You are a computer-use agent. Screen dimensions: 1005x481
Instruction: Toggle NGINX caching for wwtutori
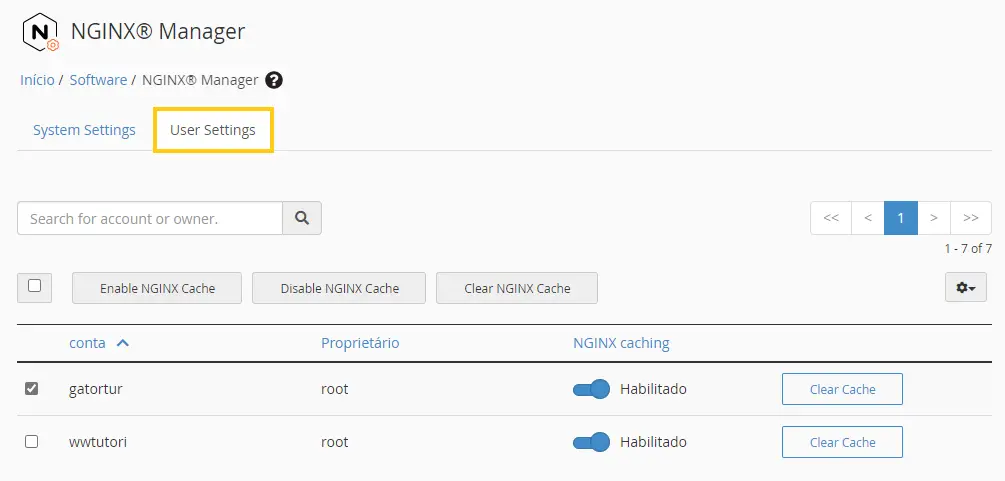(591, 443)
